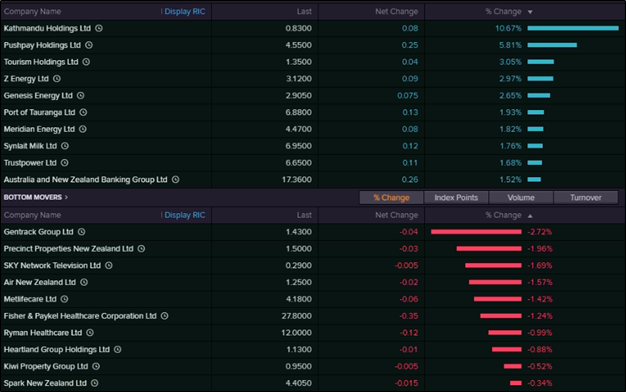The width and height of the screenshot is (626, 392).
Task: Click clock icon beside Synlait Milk Ltd
Action: pos(65,146)
